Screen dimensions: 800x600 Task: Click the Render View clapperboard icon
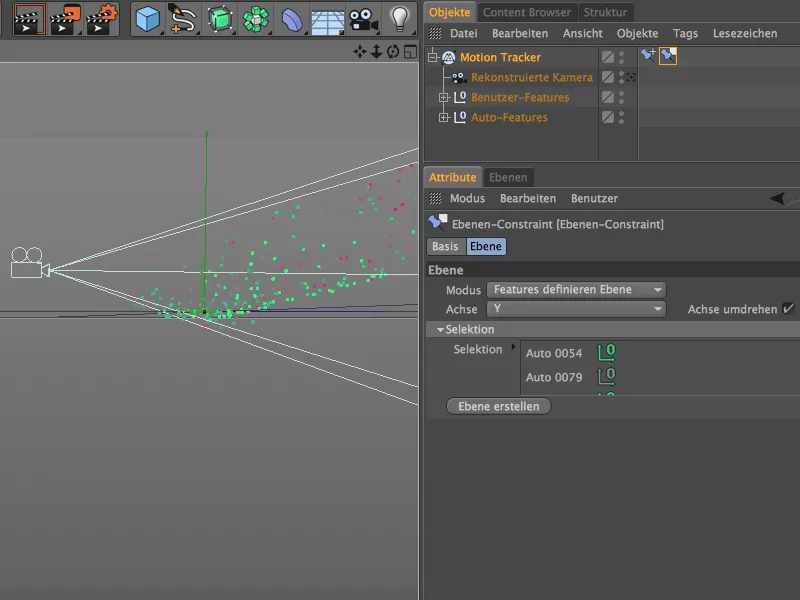click(29, 19)
